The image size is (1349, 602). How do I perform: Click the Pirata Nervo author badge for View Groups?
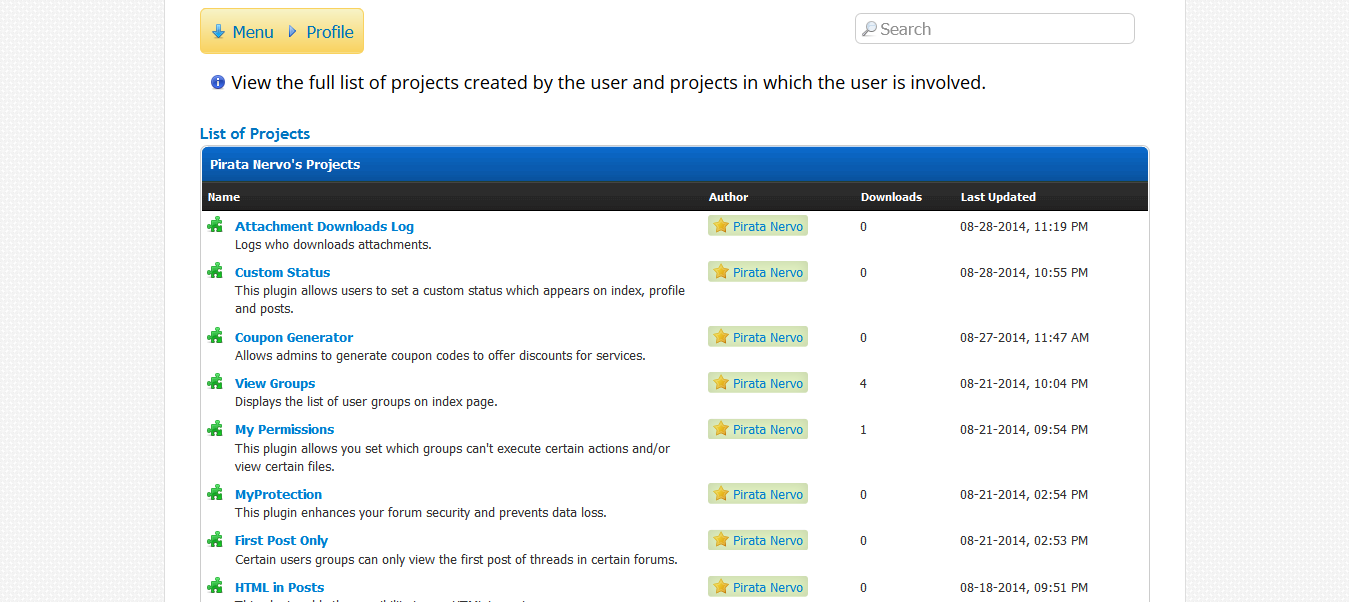(x=758, y=383)
